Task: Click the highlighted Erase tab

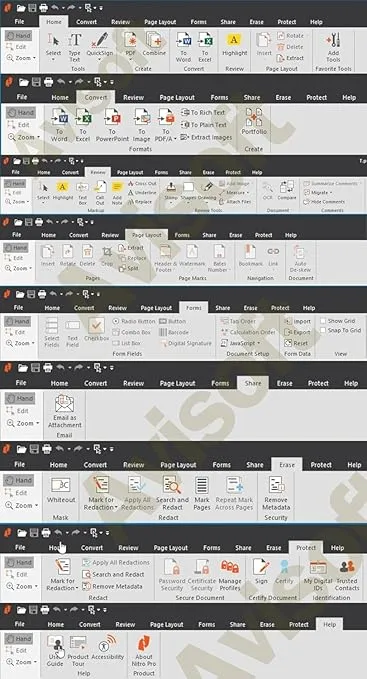Action: [287, 465]
